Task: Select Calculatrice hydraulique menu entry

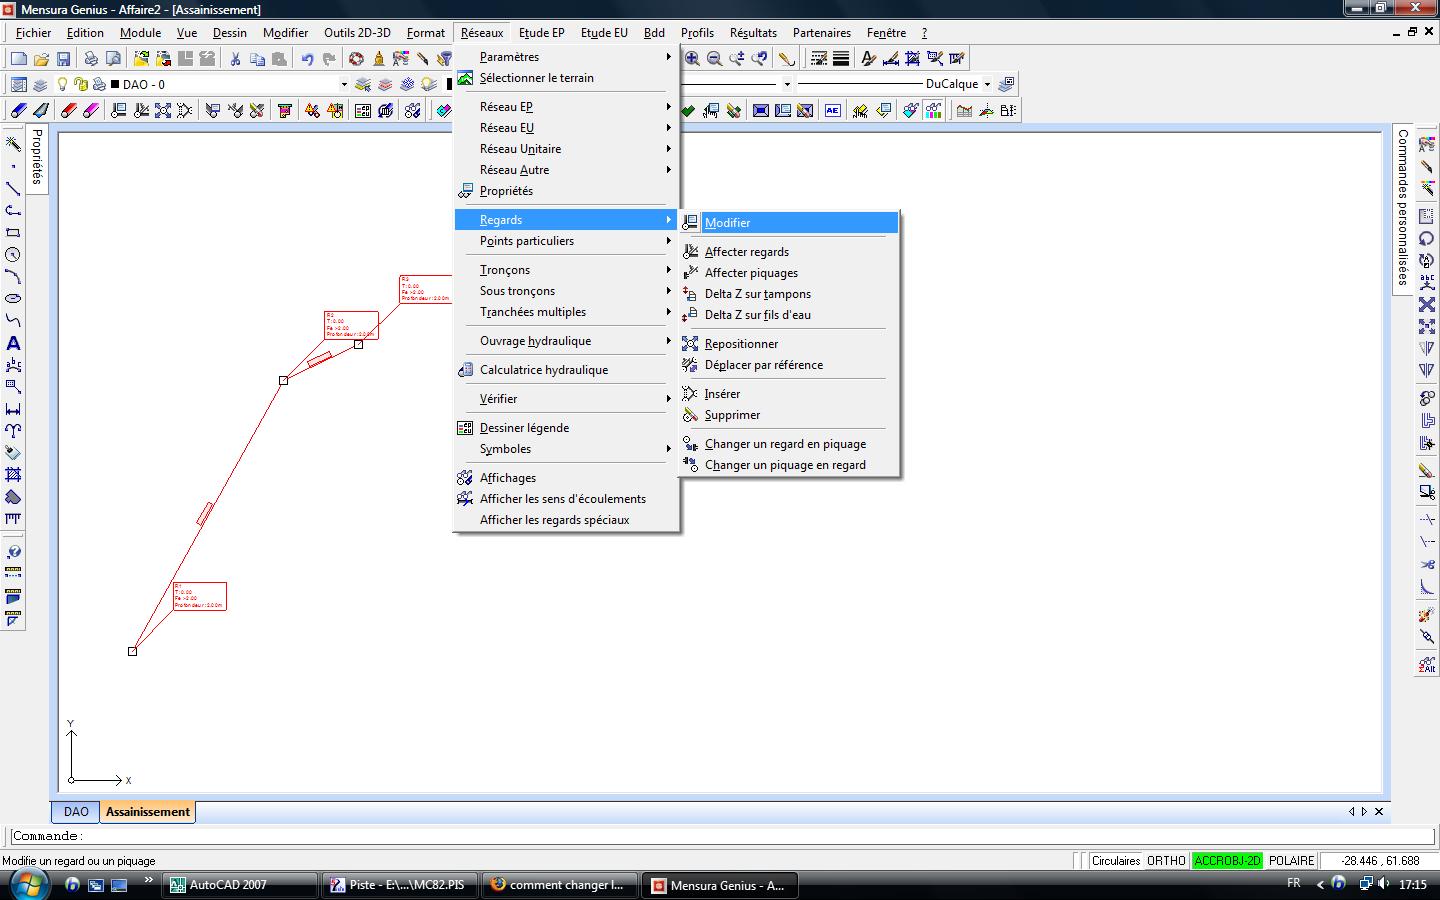Action: [x=567, y=370]
